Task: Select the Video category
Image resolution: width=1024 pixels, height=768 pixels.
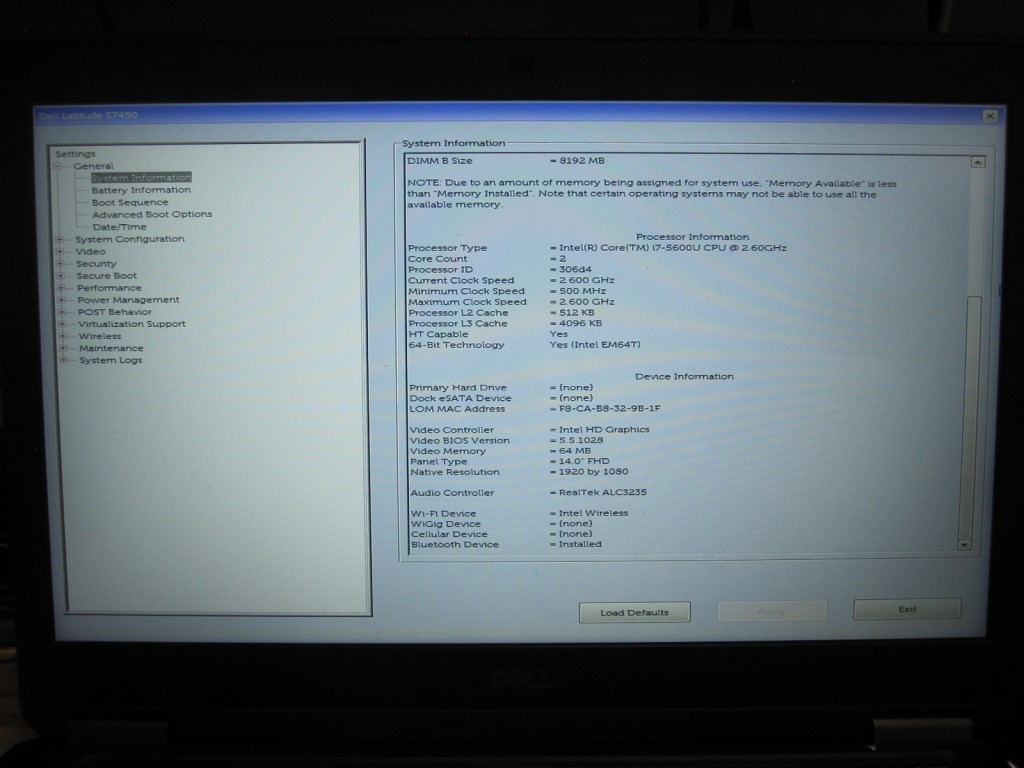Action: point(90,251)
